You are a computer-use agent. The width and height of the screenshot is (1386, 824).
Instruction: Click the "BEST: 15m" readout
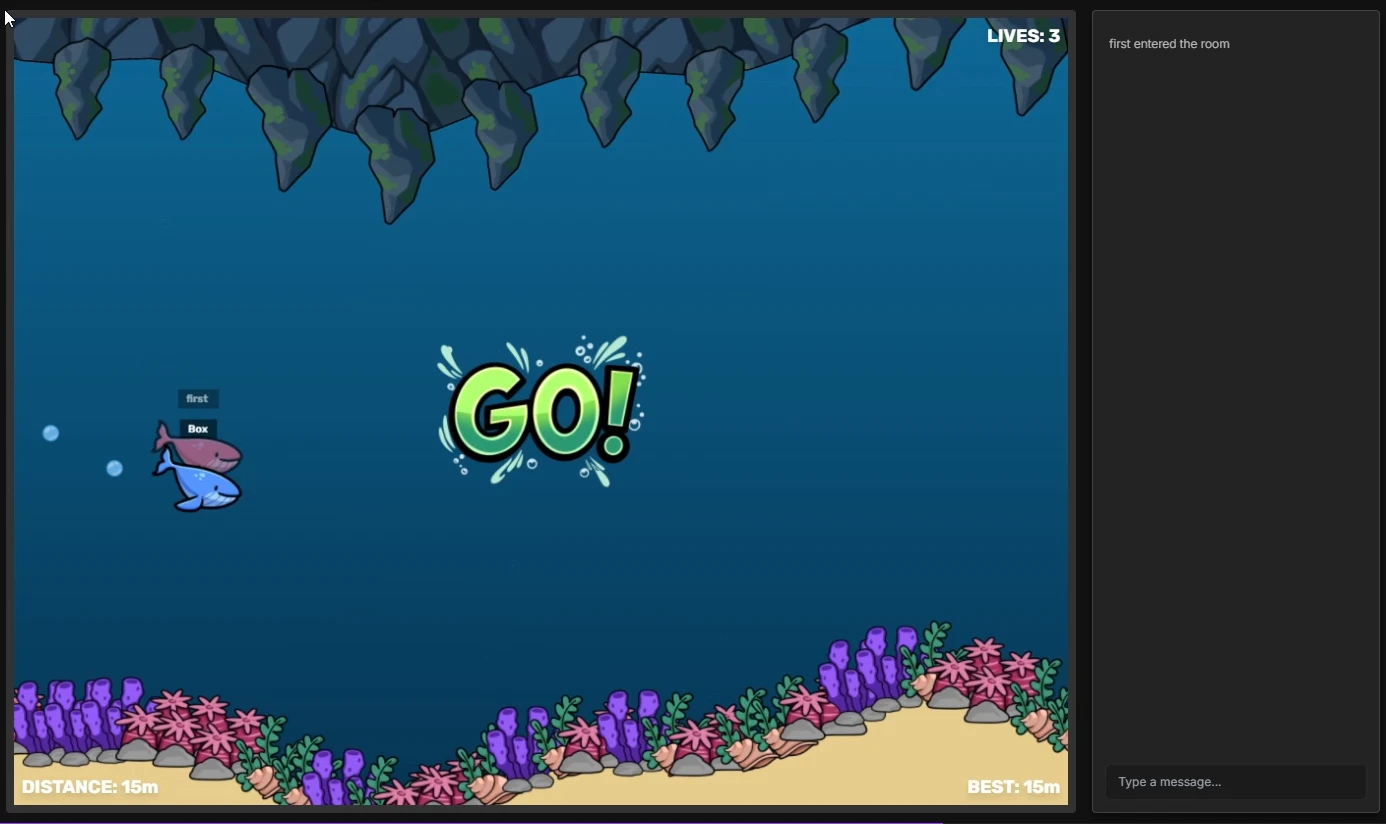(x=1013, y=787)
